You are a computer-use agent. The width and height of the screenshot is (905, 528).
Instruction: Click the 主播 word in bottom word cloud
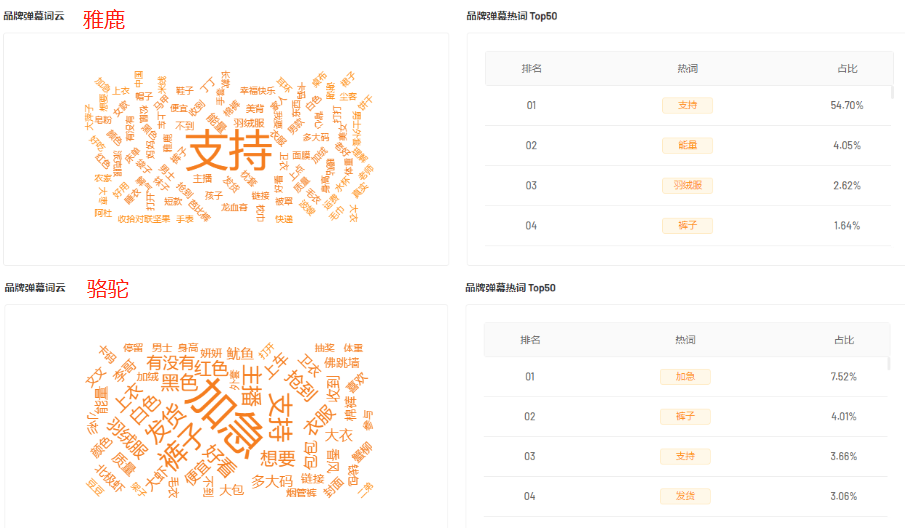[252, 385]
